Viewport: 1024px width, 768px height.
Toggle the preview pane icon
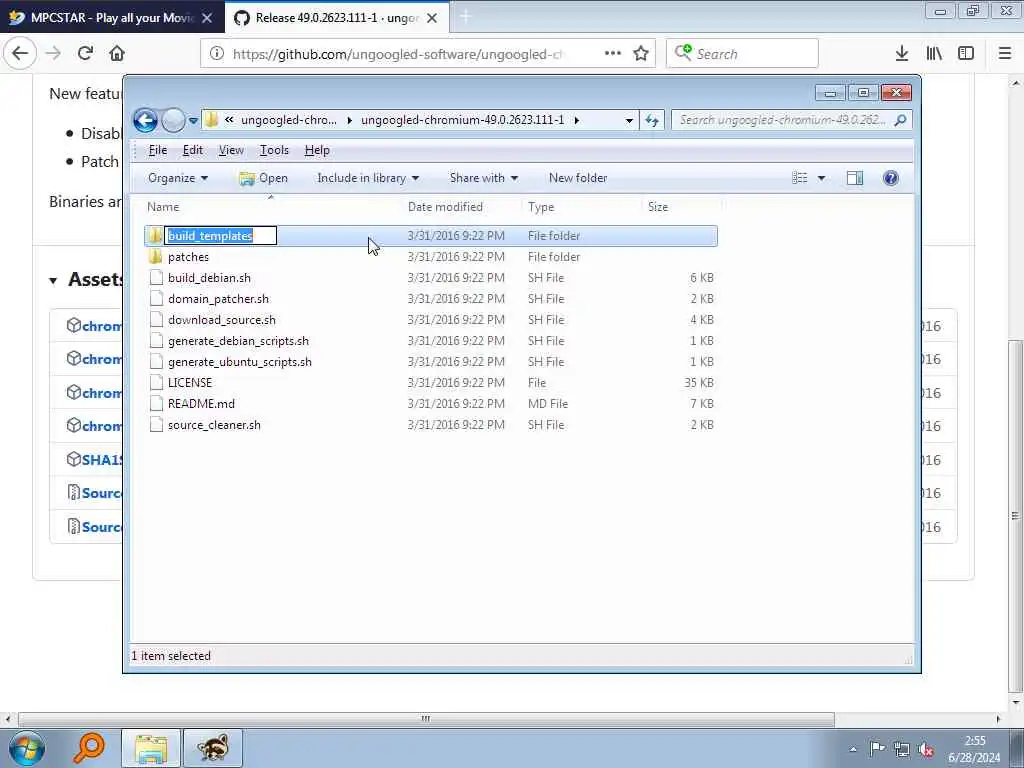point(855,178)
